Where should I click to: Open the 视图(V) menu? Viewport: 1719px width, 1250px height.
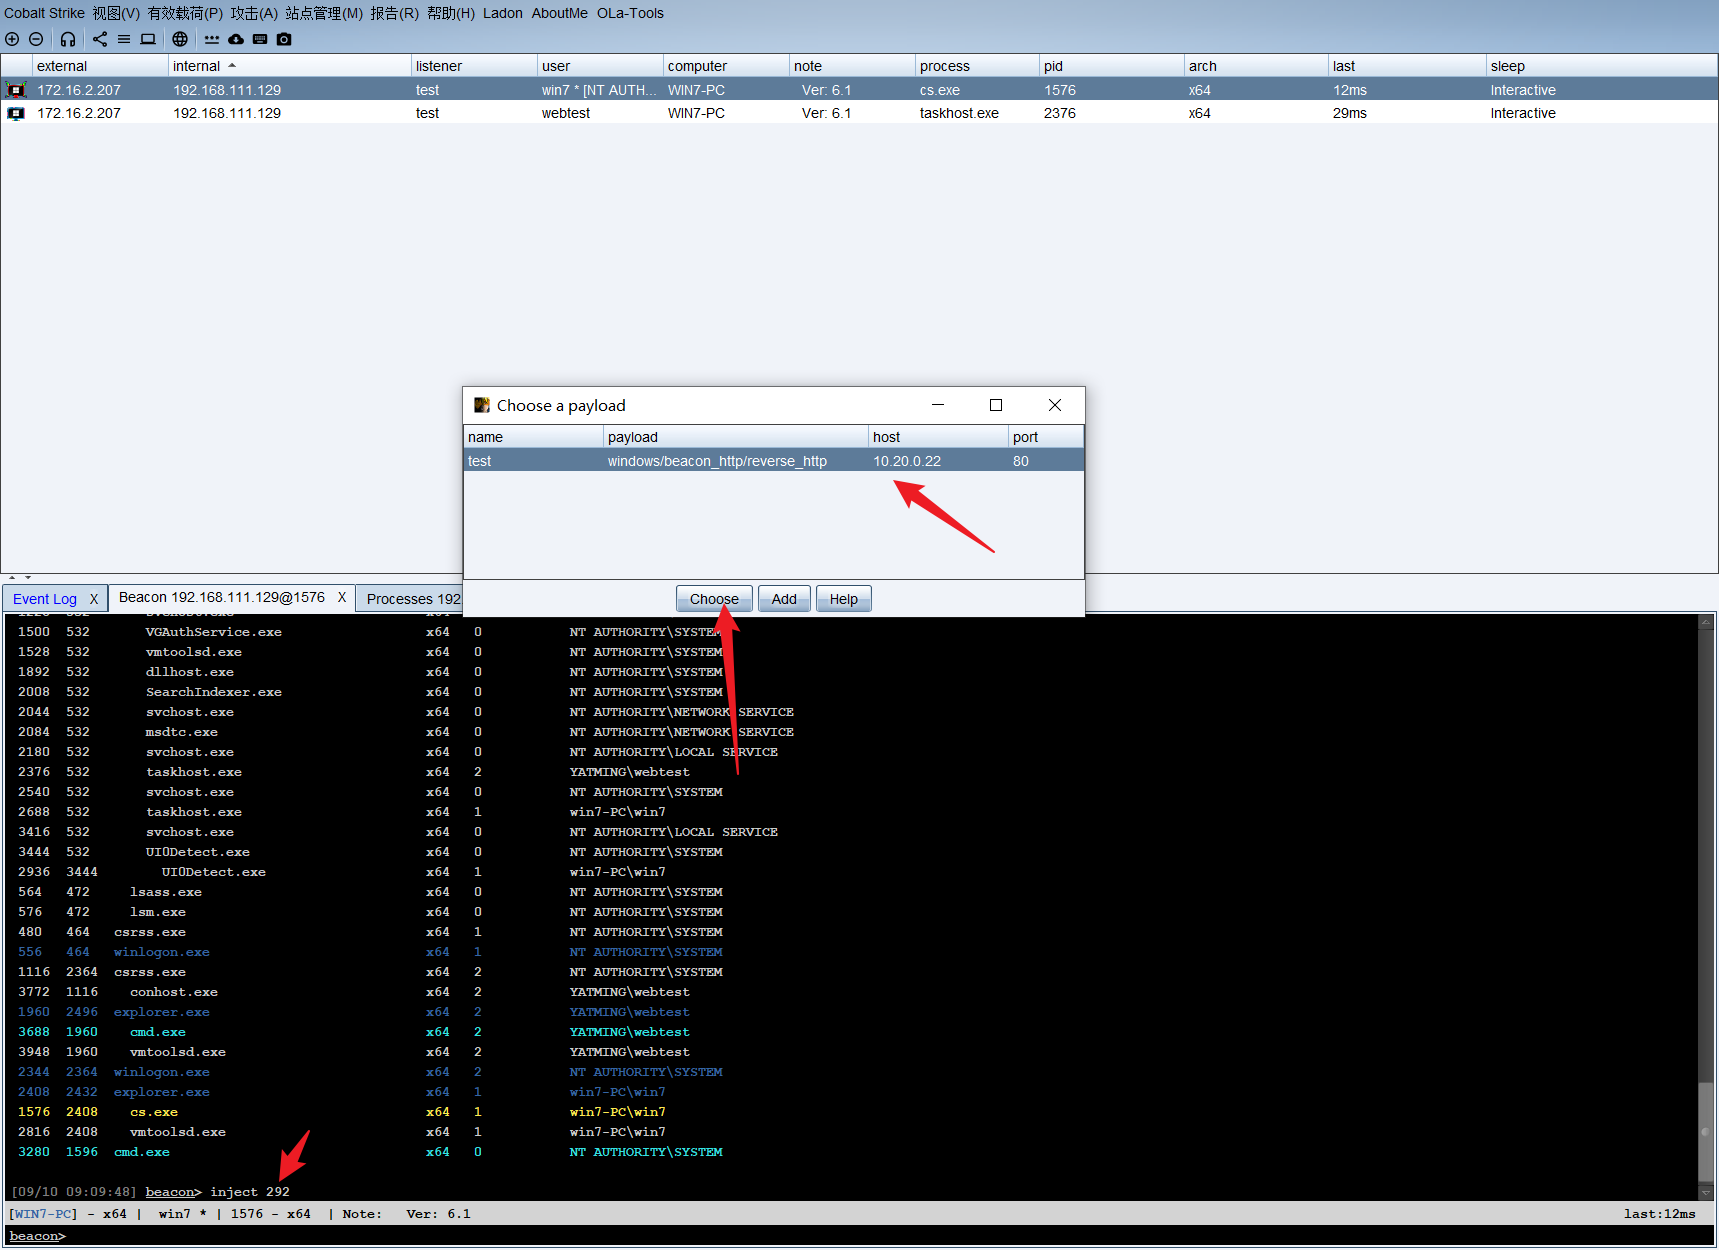(116, 13)
